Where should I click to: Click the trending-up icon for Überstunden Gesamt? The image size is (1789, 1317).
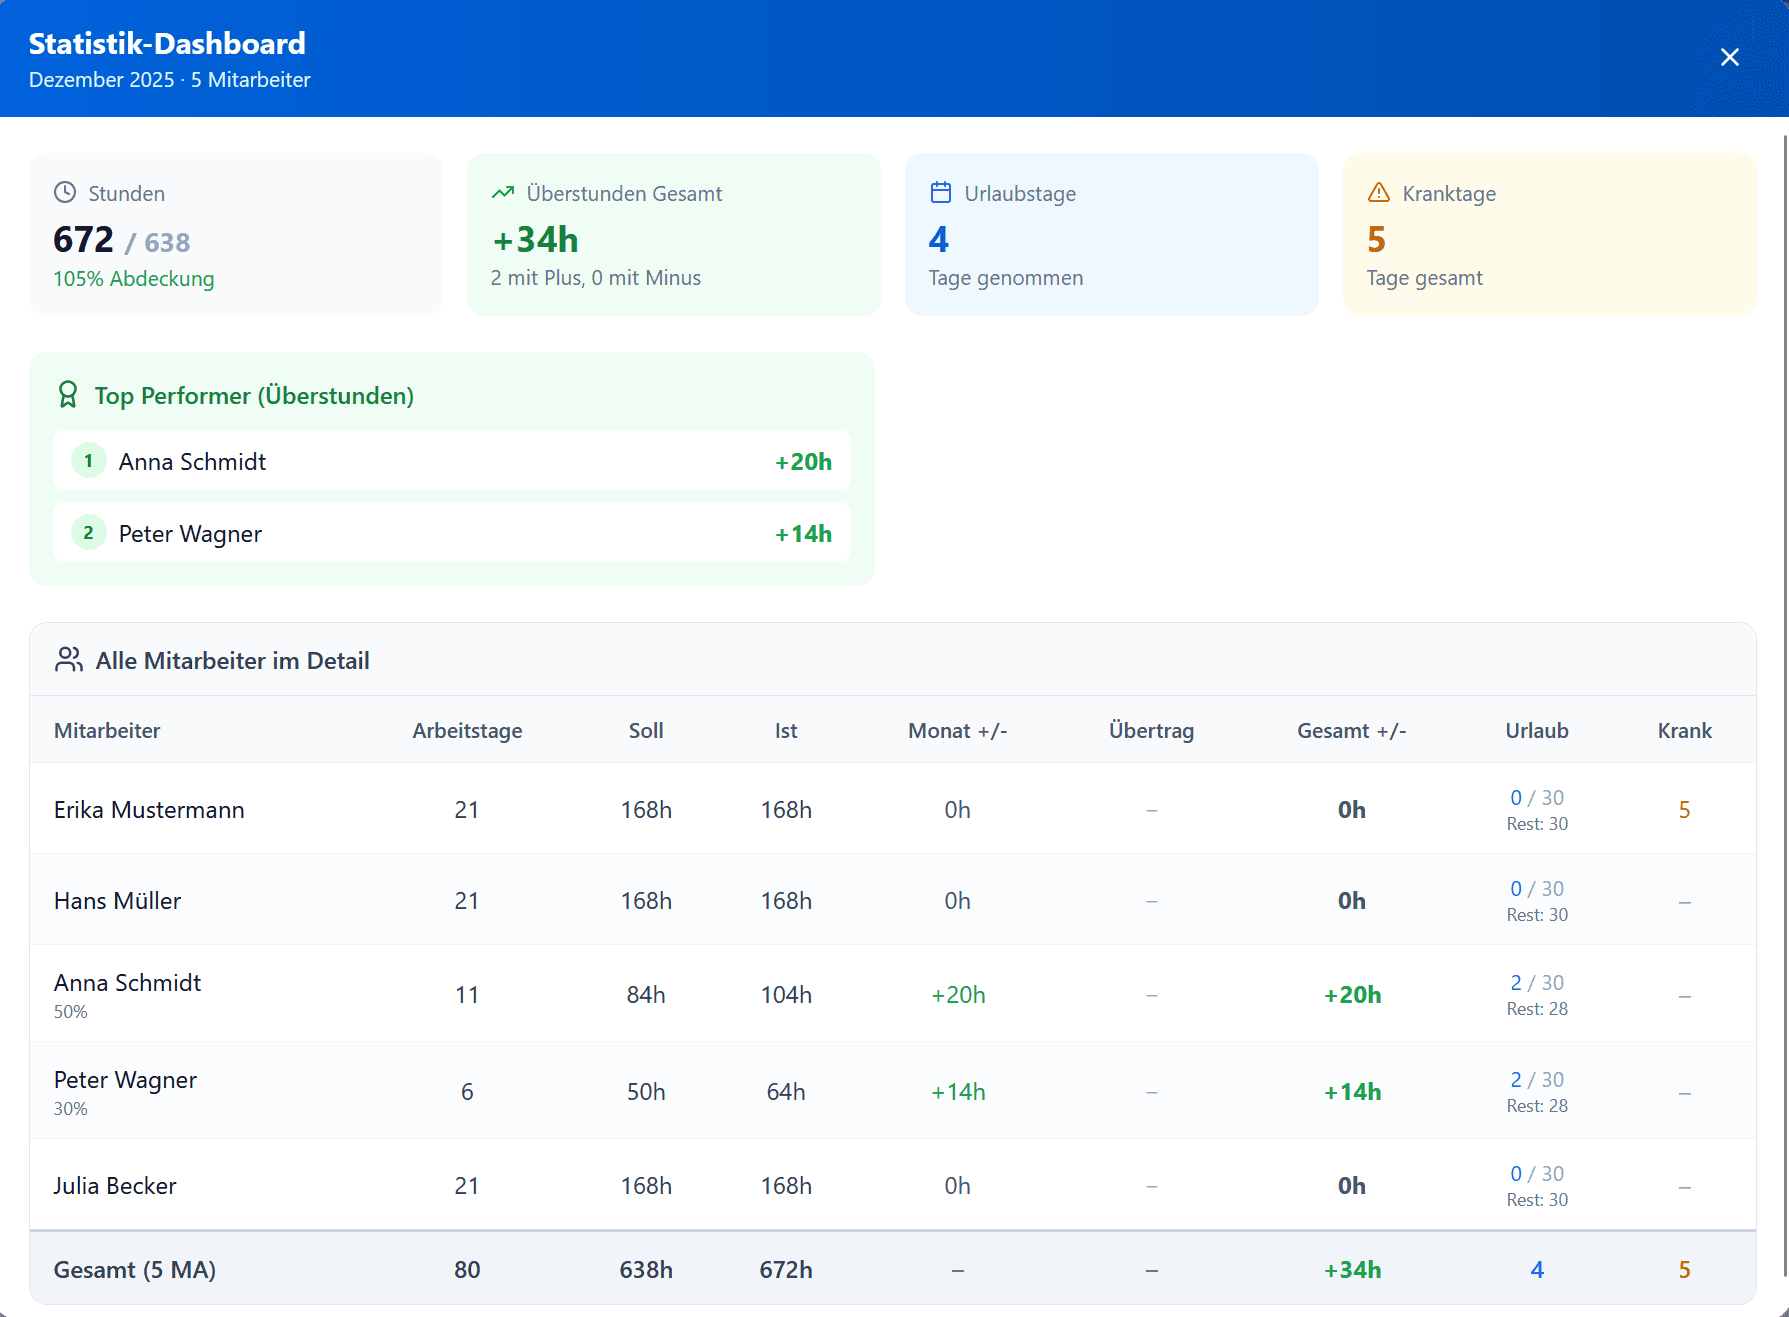(503, 192)
